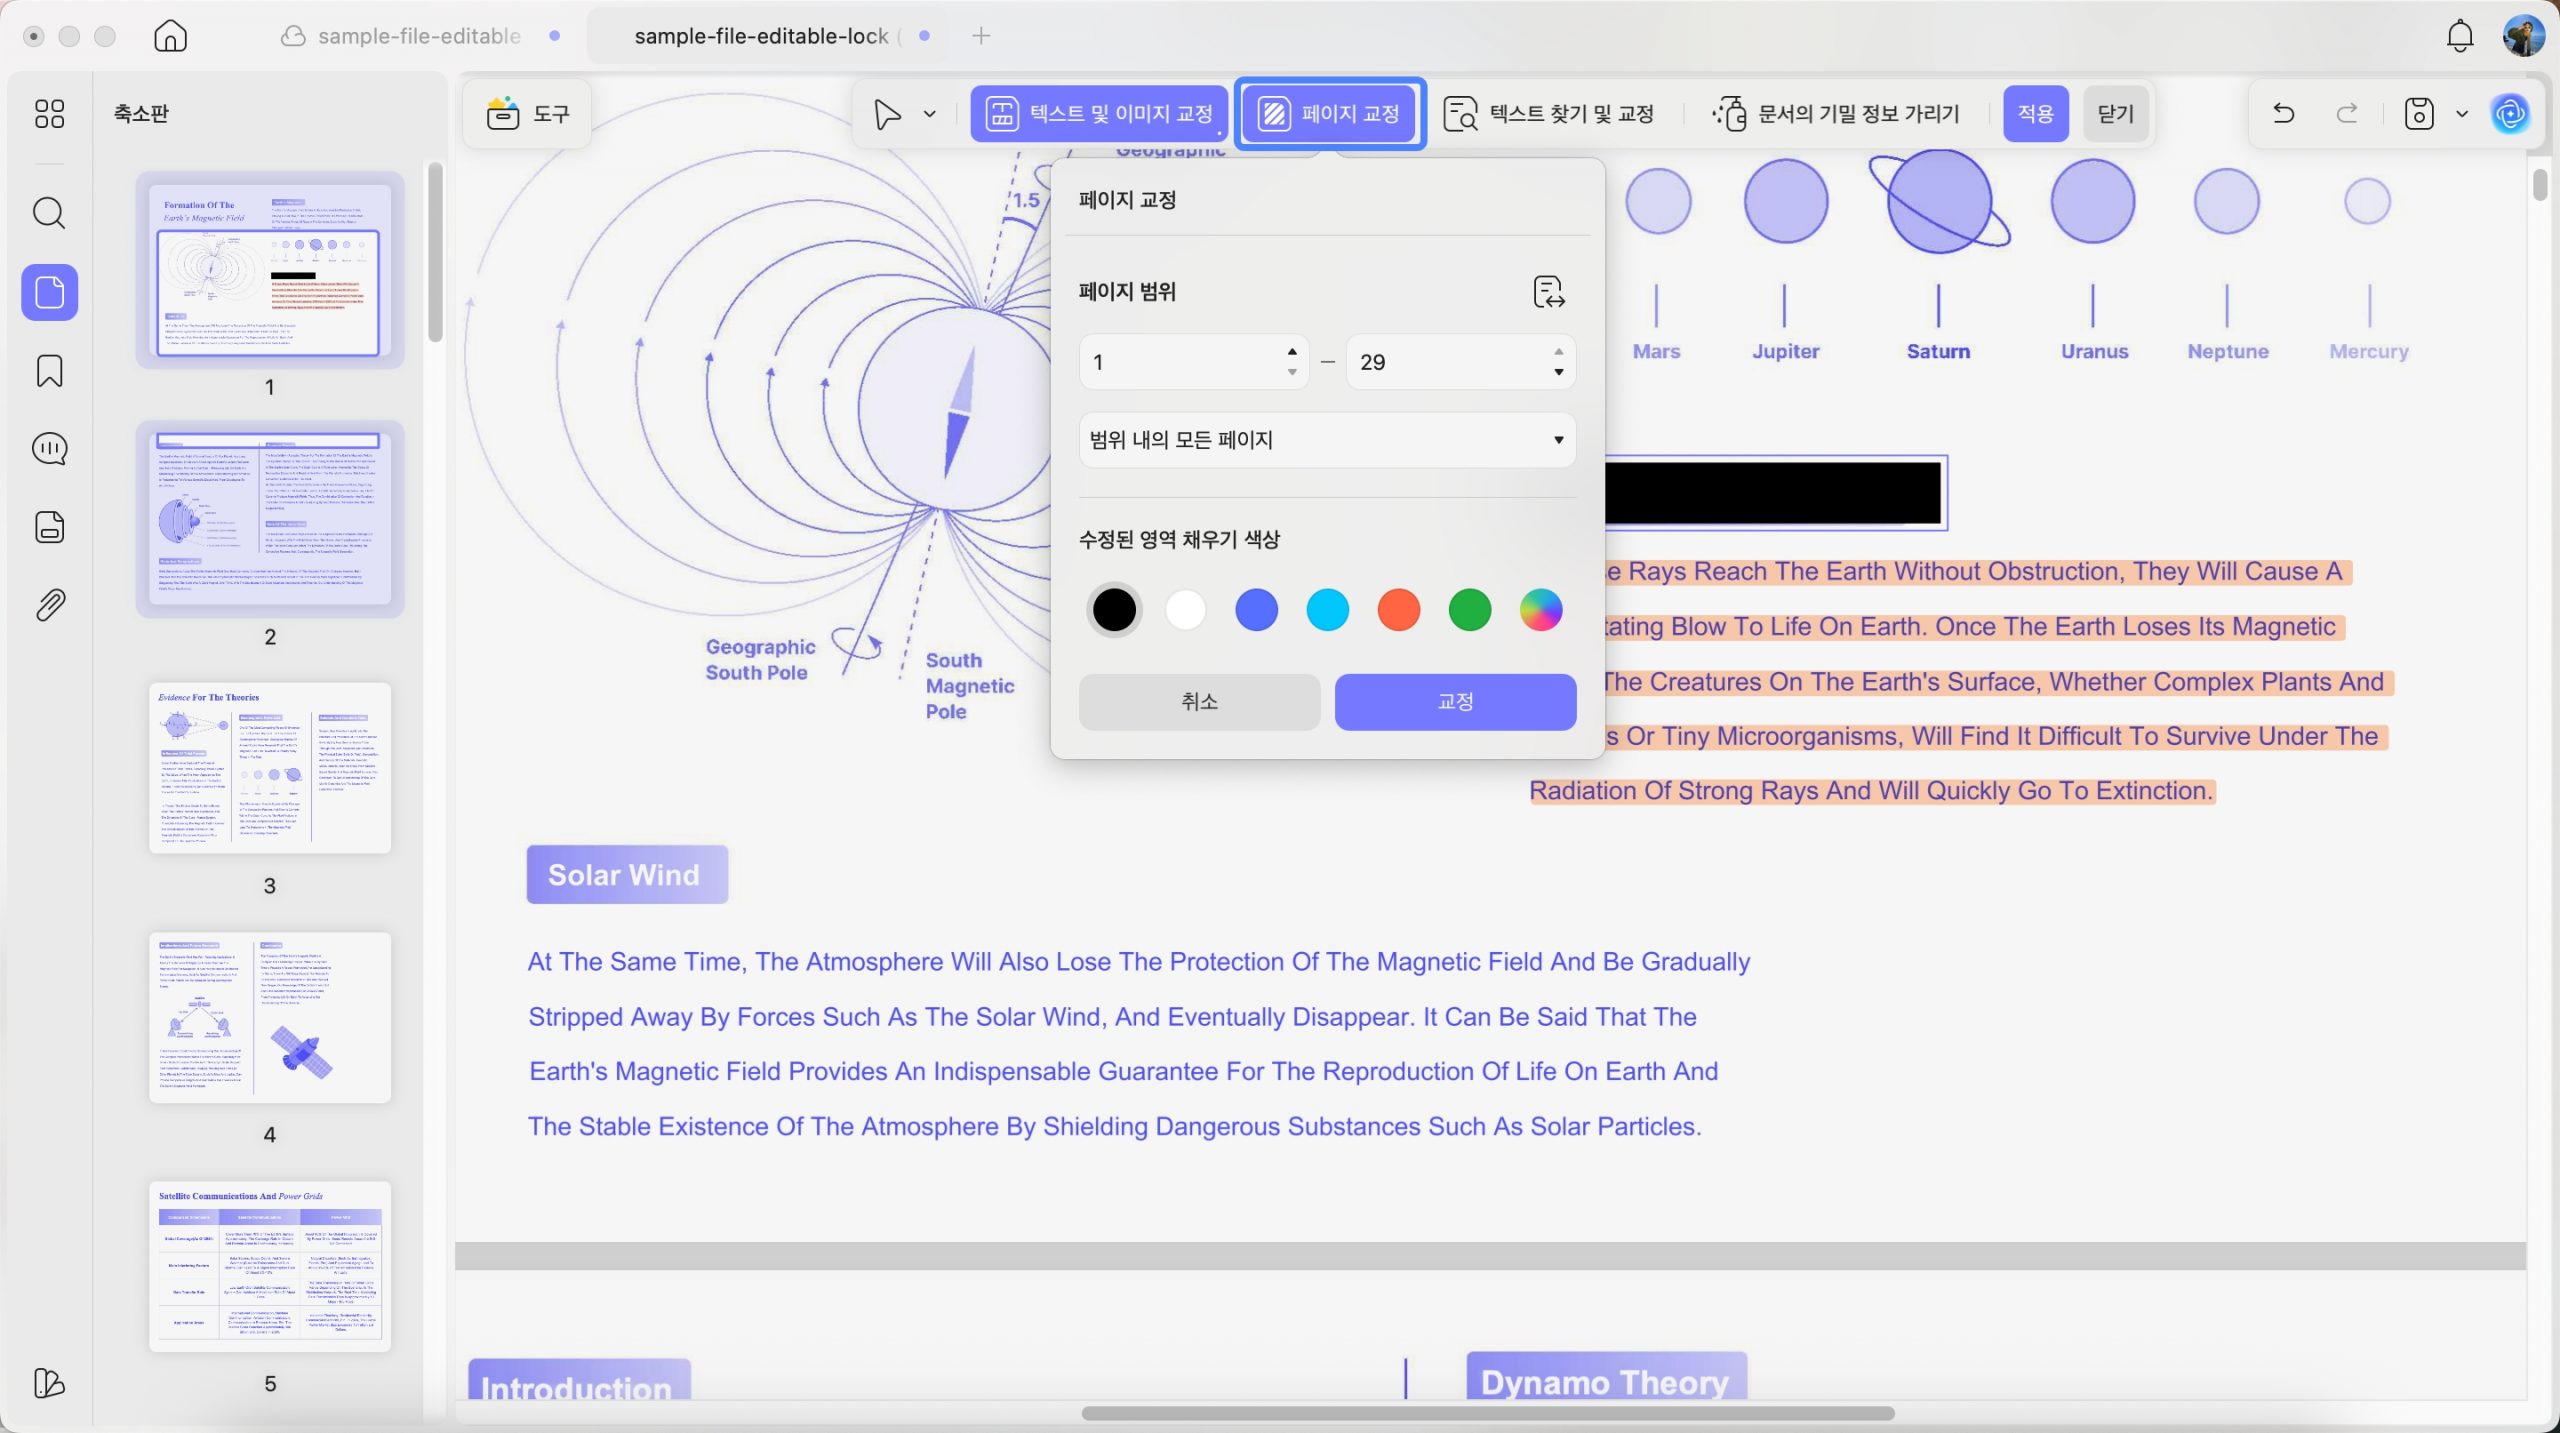
Task: Expand the save options dropdown arrow
Action: (x=2462, y=113)
